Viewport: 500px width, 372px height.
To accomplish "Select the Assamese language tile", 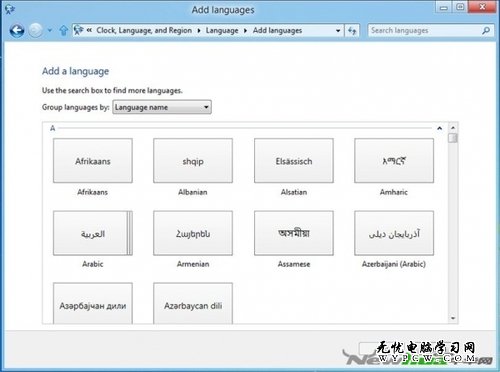I will 294,233.
